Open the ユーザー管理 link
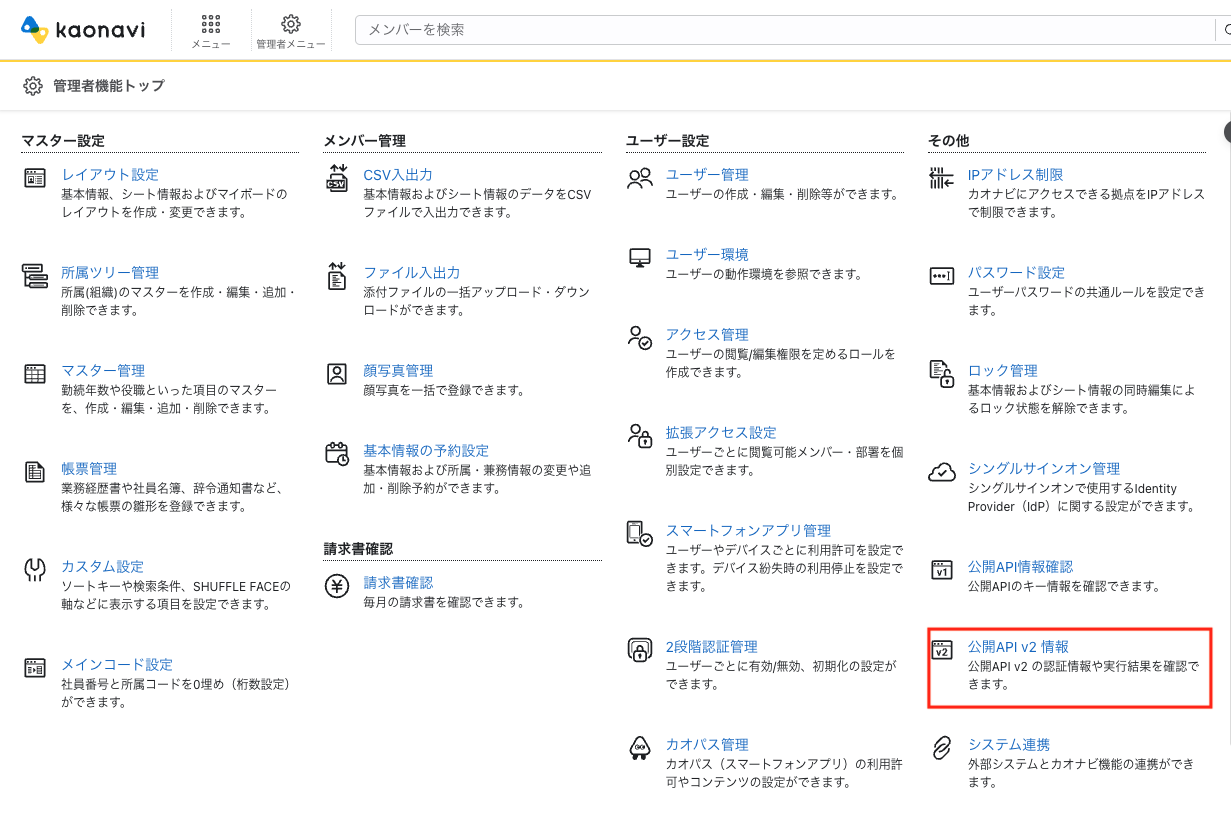Image resolution: width=1231 pixels, height=820 pixels. click(707, 174)
